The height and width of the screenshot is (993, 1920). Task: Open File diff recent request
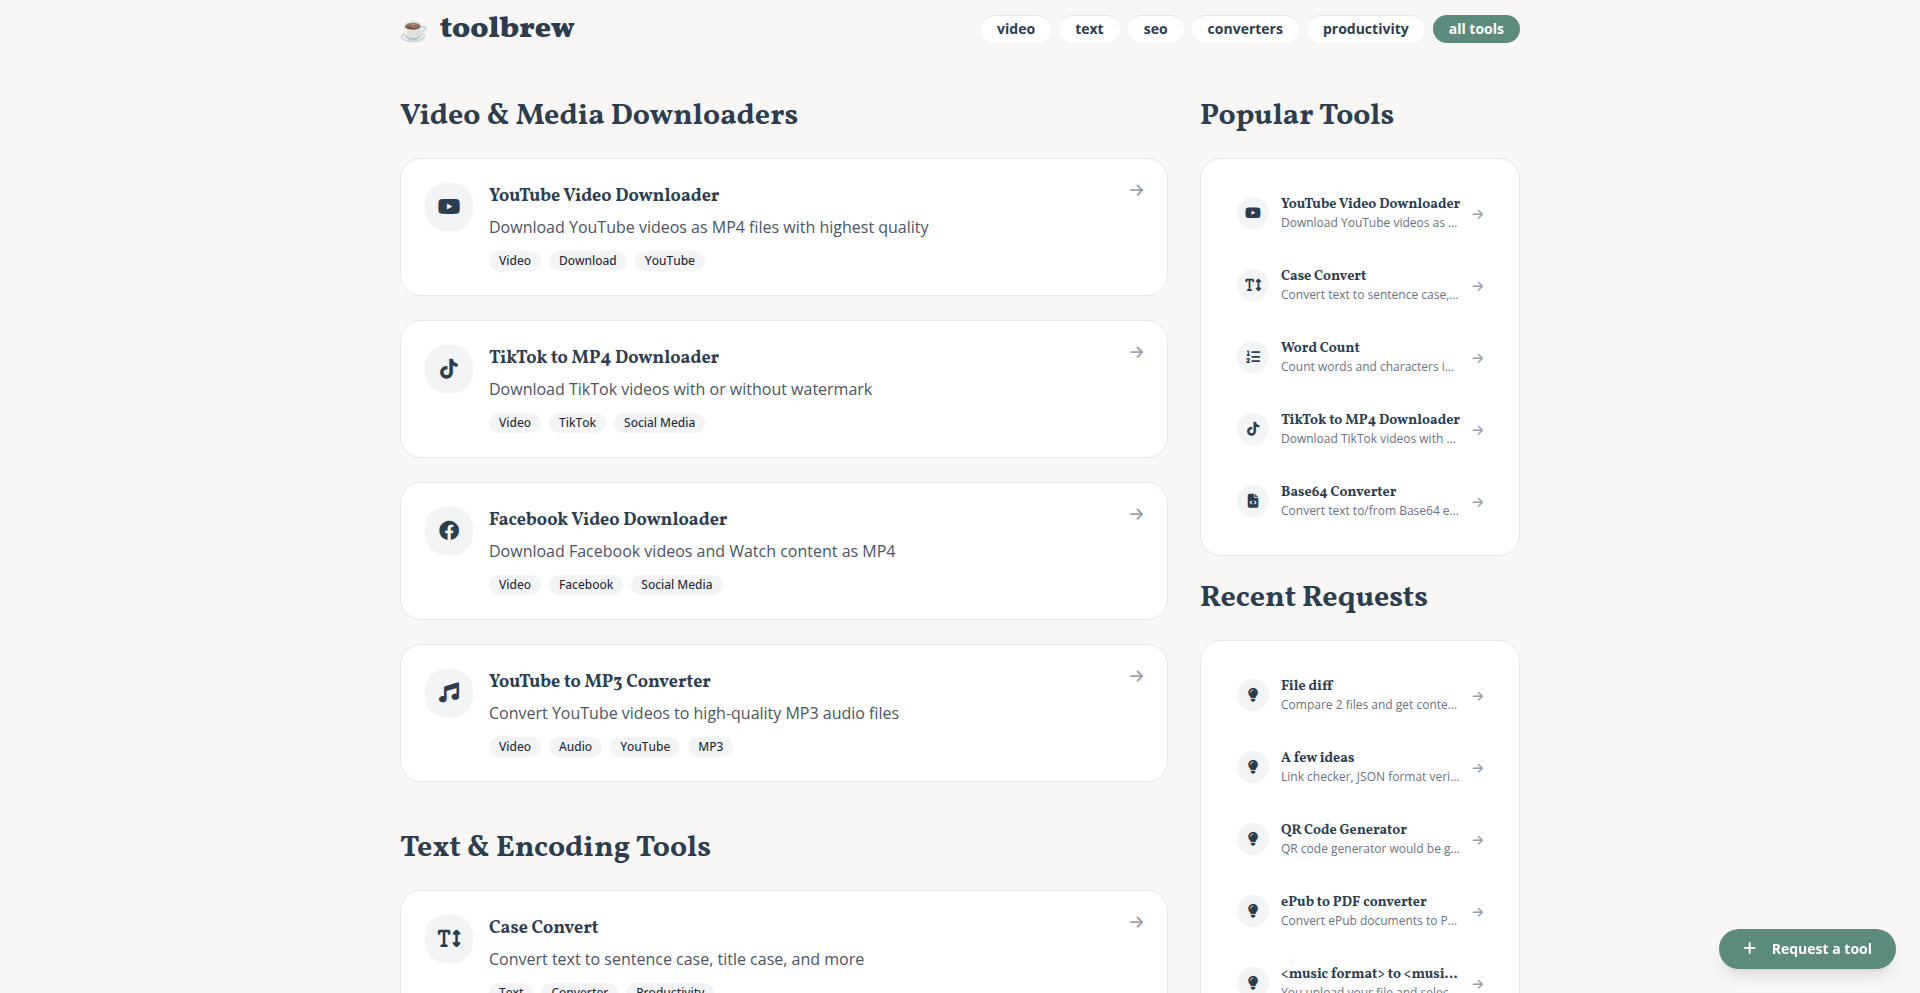pos(1307,685)
